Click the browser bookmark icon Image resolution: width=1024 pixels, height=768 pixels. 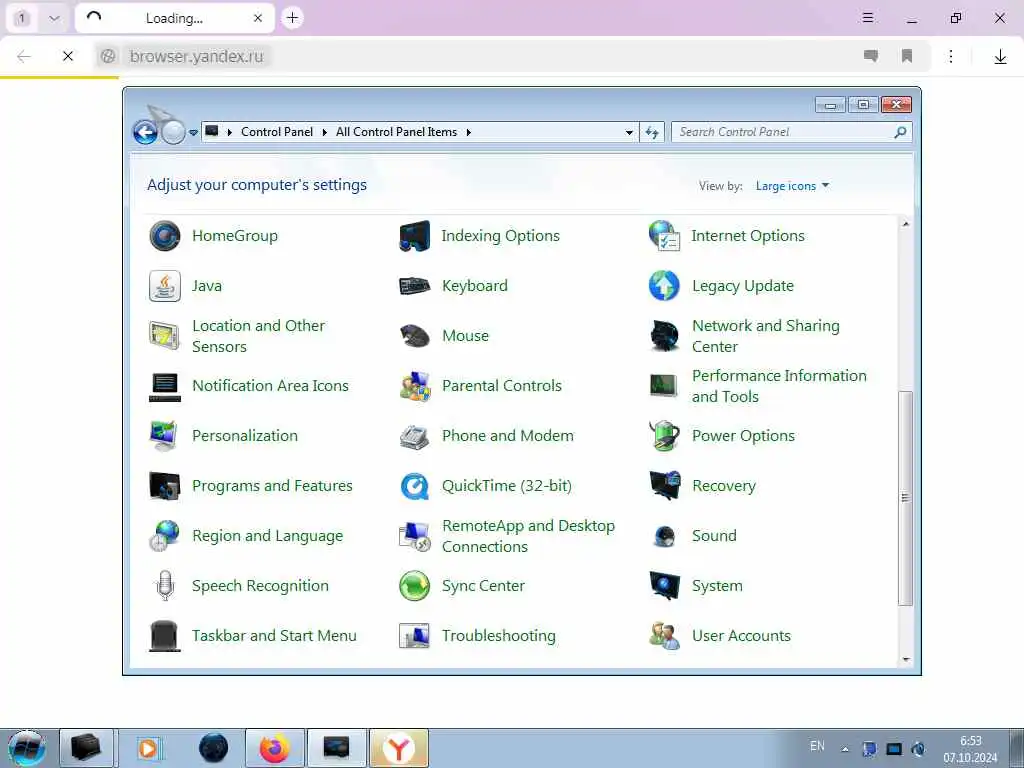(x=906, y=56)
